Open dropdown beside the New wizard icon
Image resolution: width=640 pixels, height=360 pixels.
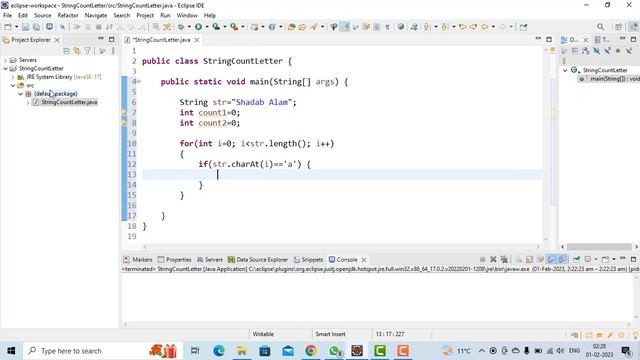pyautogui.click(x=16, y=27)
